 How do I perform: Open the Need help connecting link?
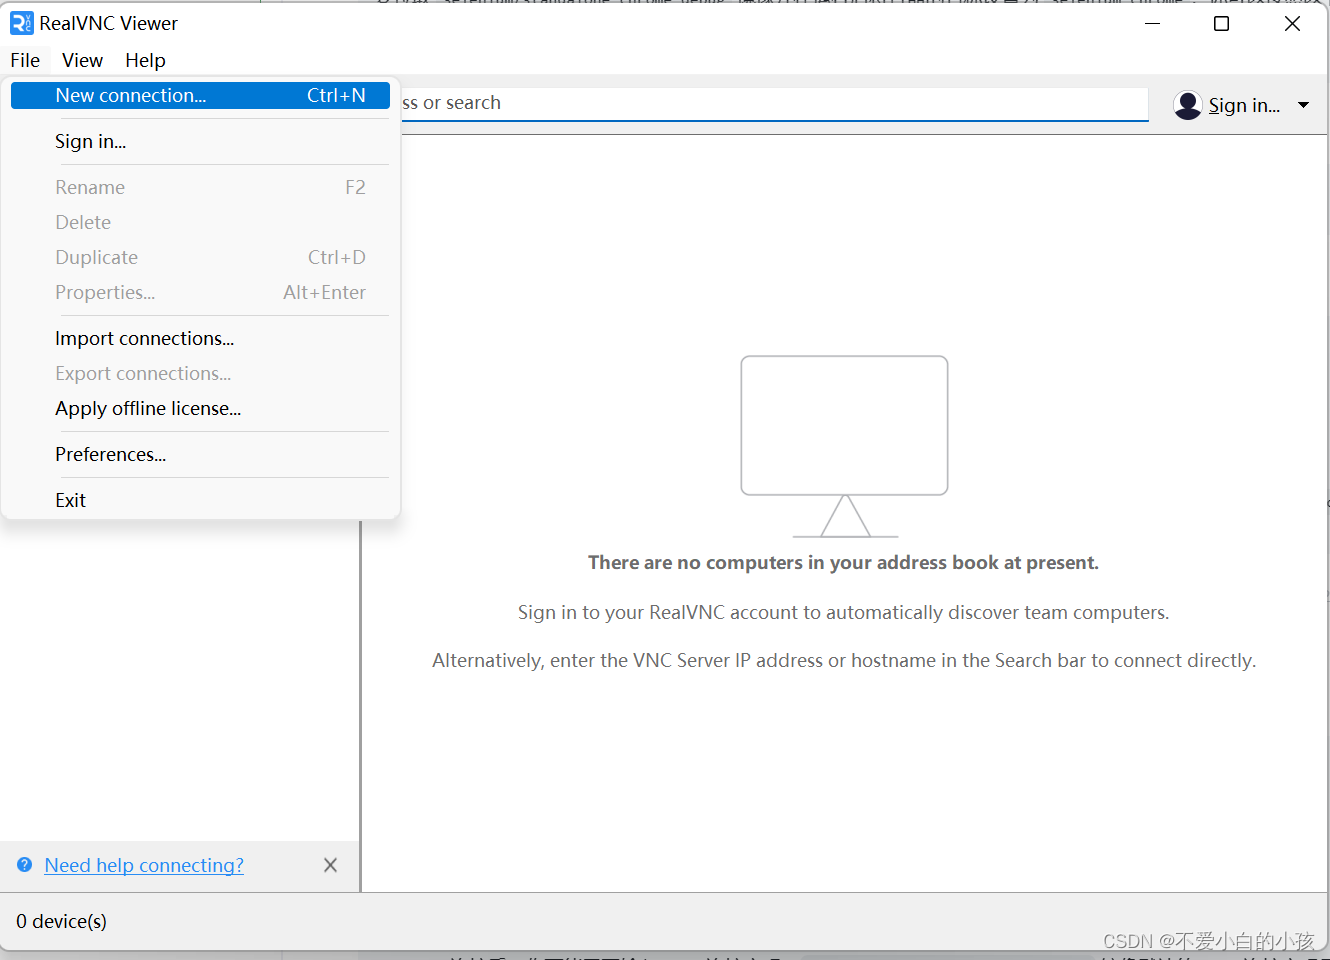144,865
